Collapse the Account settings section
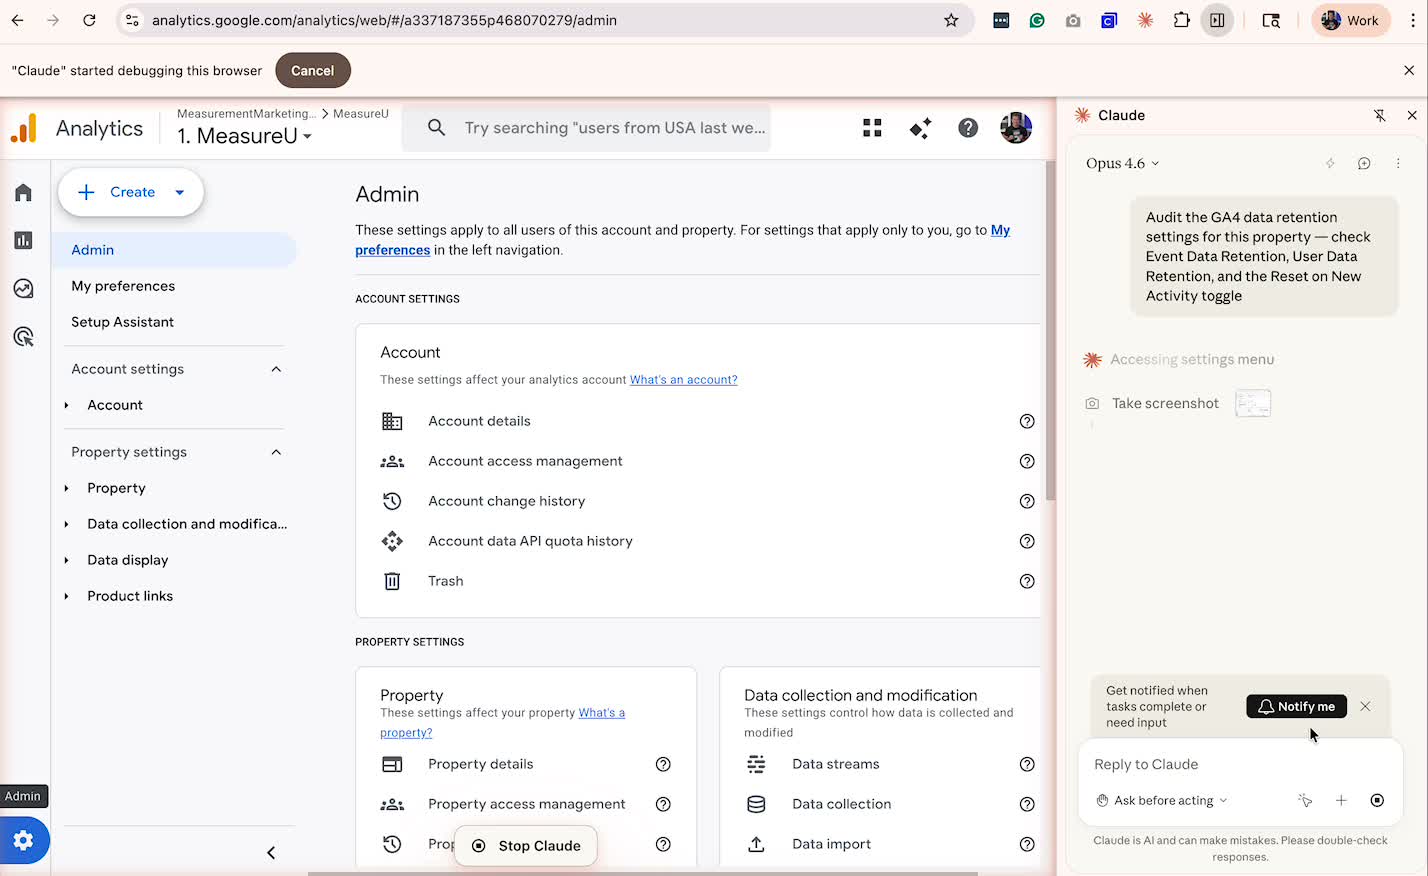The image size is (1428, 876). 275,368
